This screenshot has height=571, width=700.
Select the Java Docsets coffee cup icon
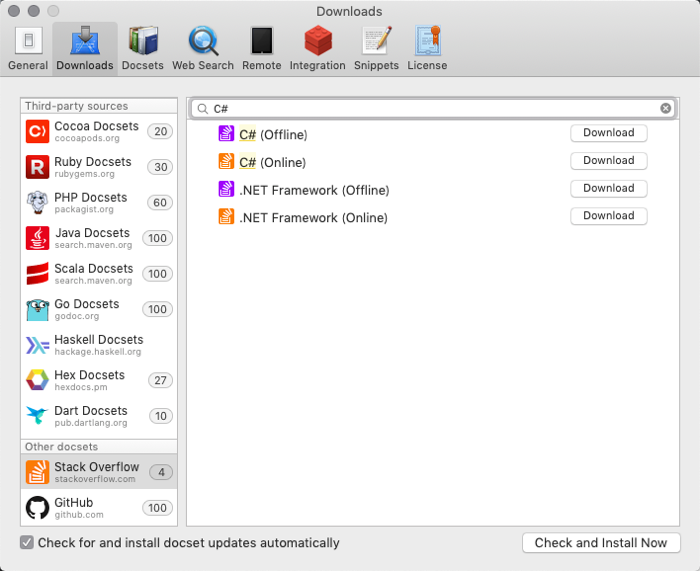(38, 238)
